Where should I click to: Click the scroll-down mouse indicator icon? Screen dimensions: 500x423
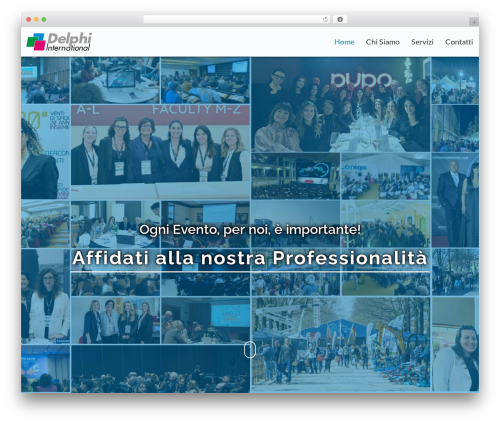pyautogui.click(x=250, y=349)
